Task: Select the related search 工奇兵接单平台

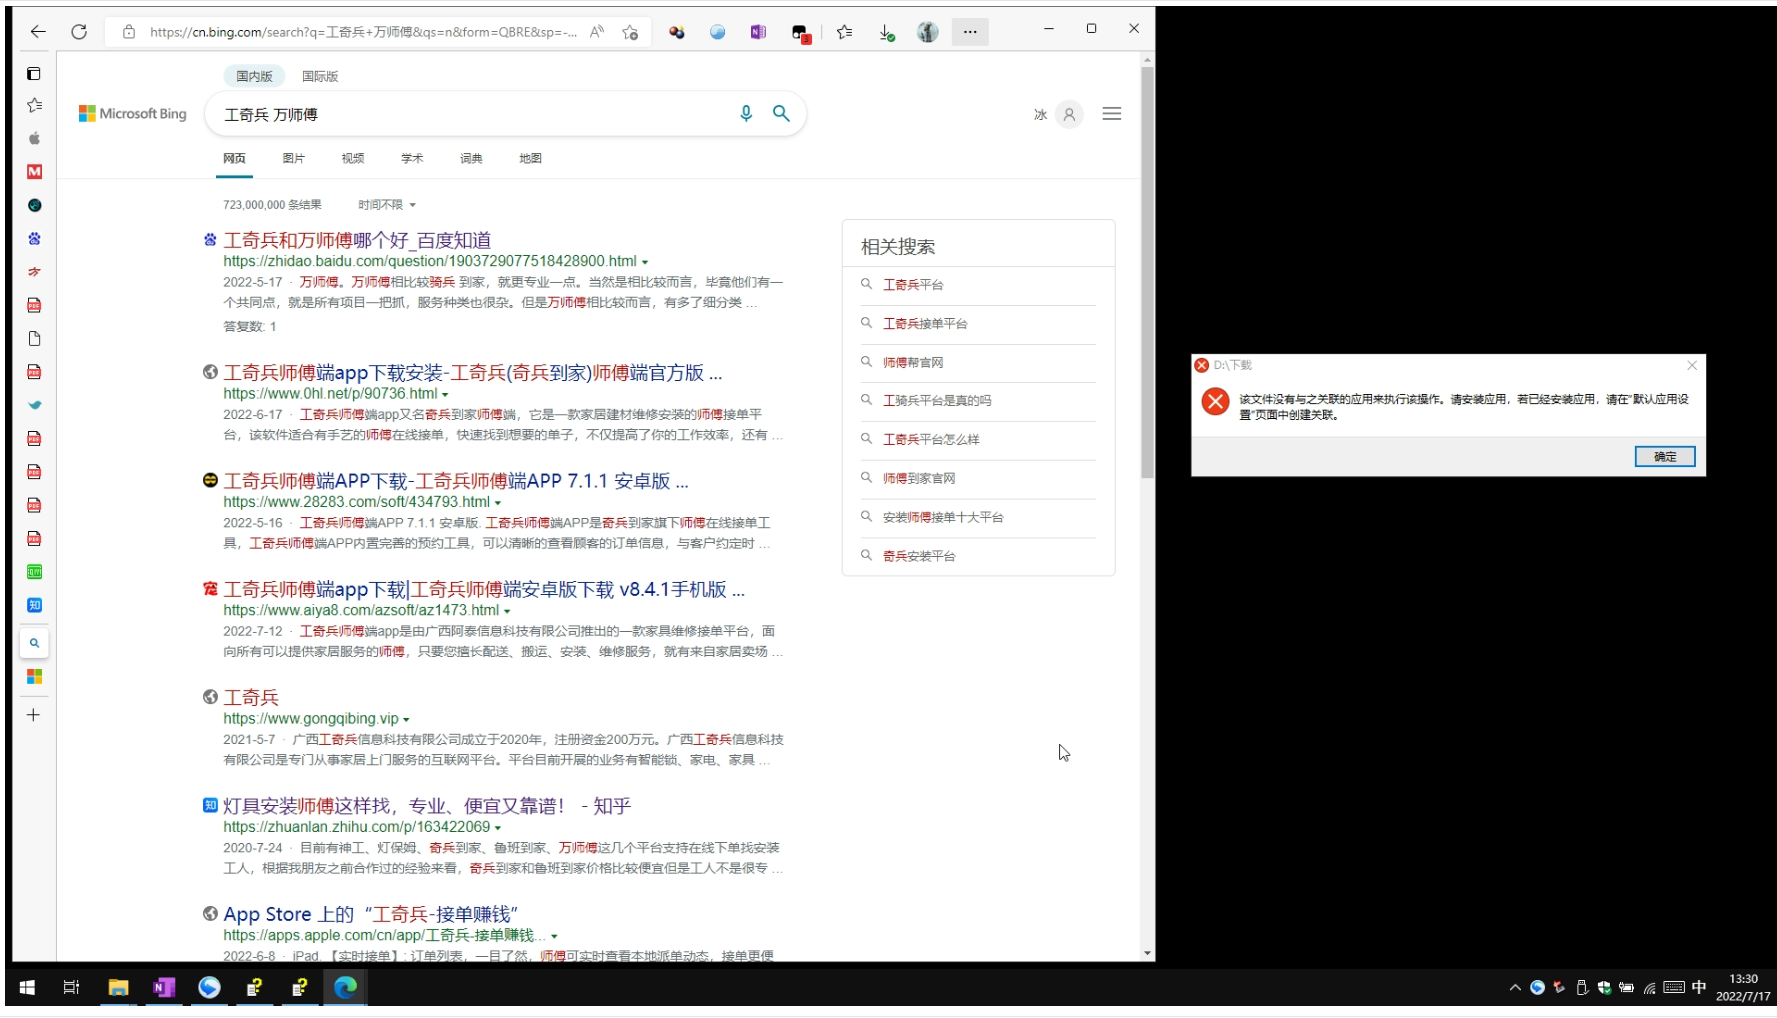Action: pos(925,324)
